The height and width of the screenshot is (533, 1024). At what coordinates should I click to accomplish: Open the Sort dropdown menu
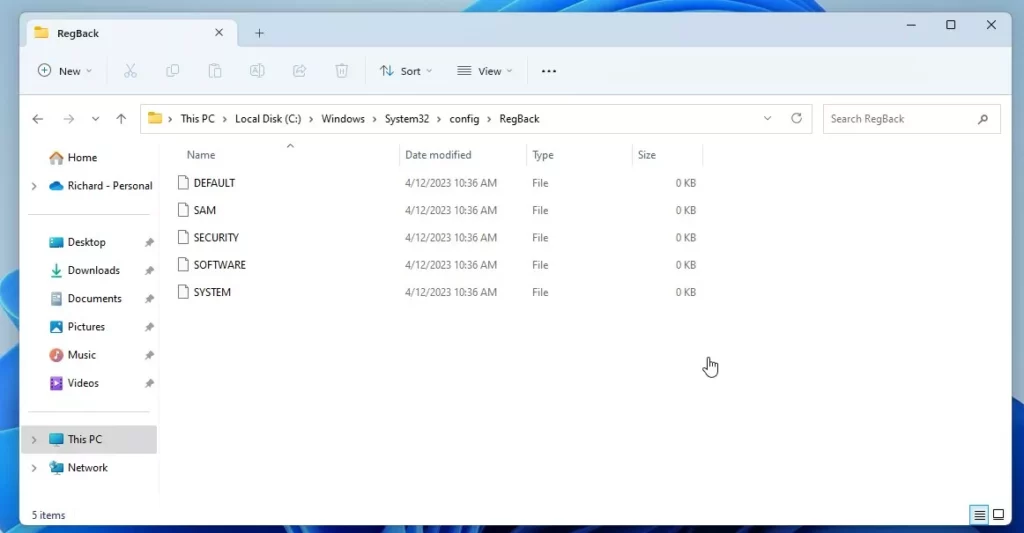[x=406, y=71]
